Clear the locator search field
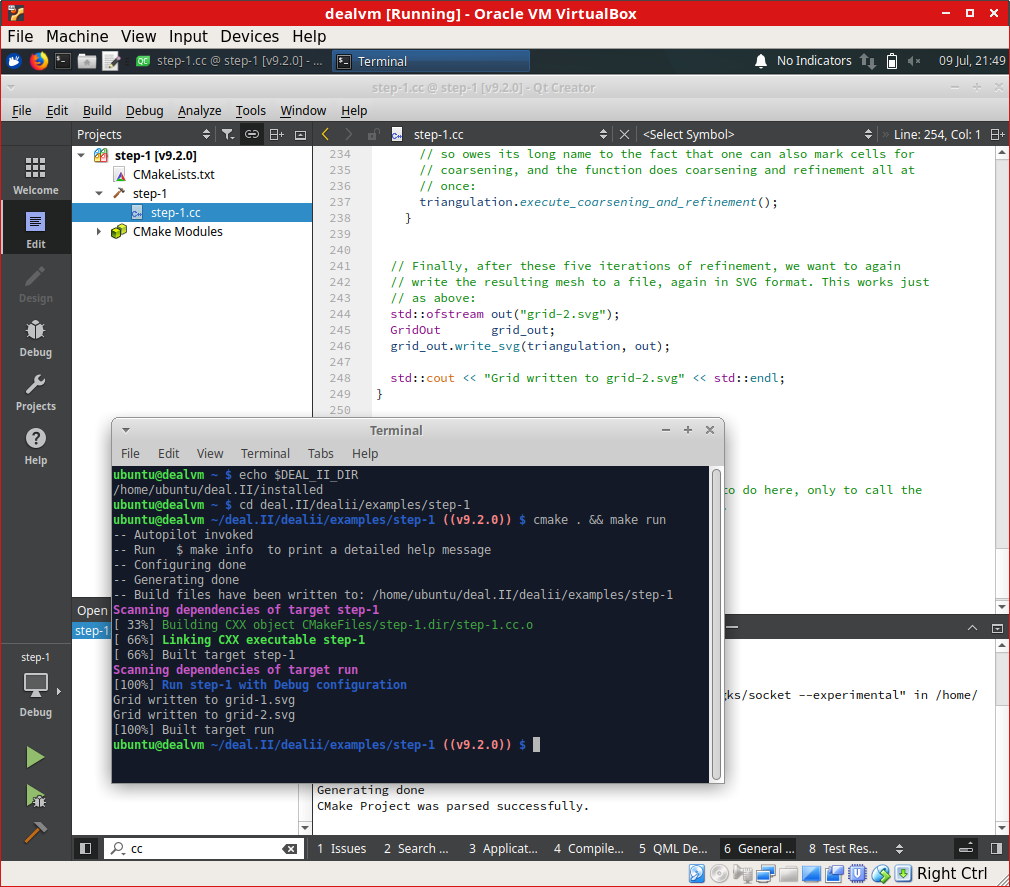Screen dimensions: 1010x887 [x=290, y=848]
